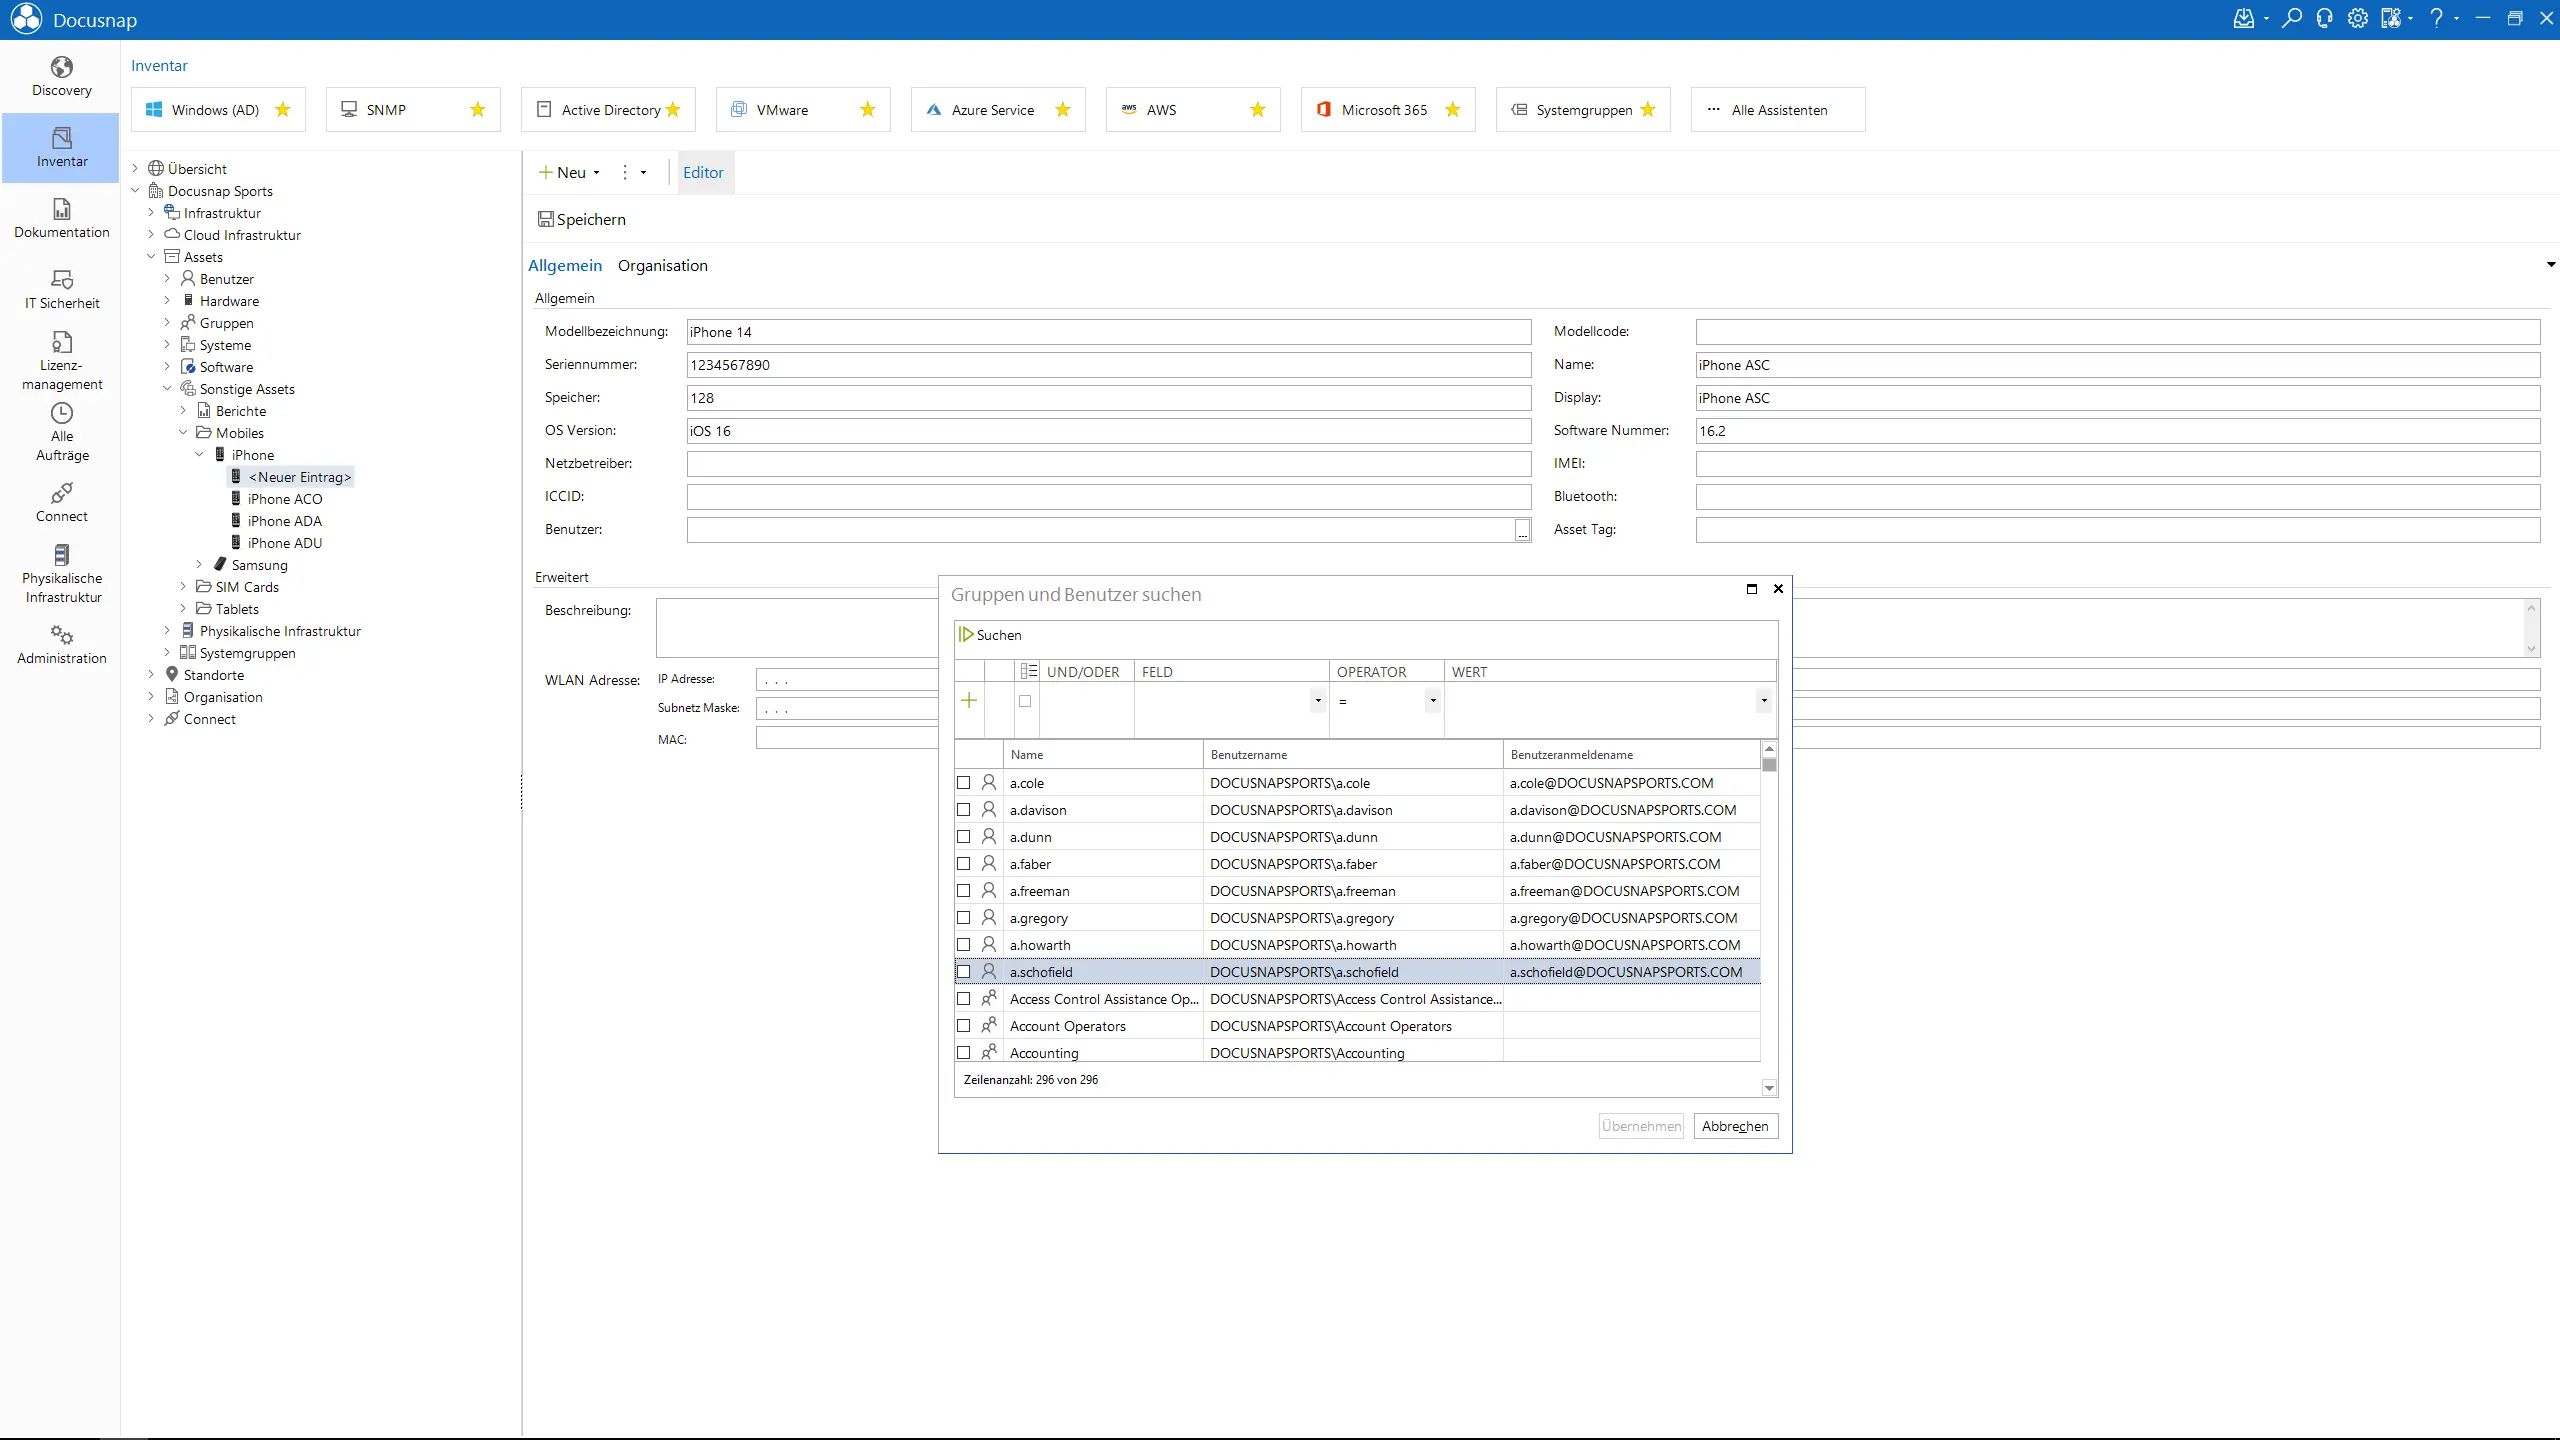Screen dimensions: 2560x1440
Task: Go to IT Sicherheit section
Action: point(61,290)
